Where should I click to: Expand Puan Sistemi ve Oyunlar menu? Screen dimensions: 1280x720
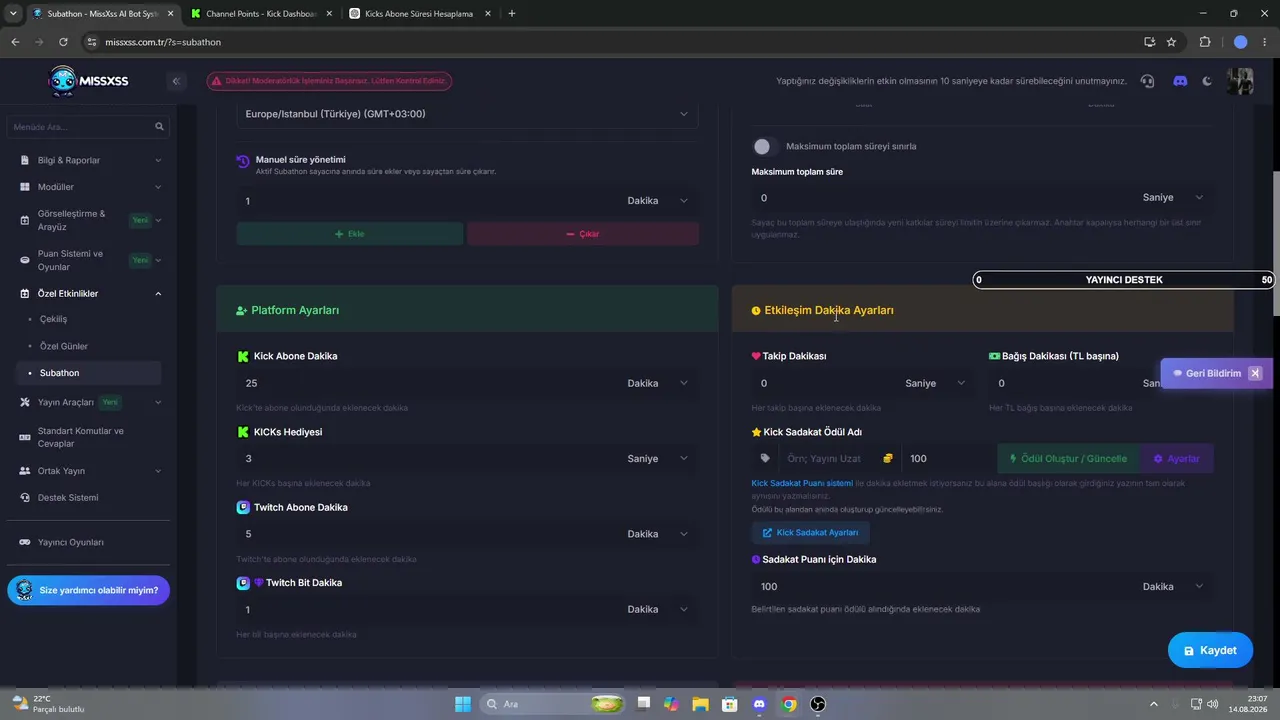tap(90, 260)
